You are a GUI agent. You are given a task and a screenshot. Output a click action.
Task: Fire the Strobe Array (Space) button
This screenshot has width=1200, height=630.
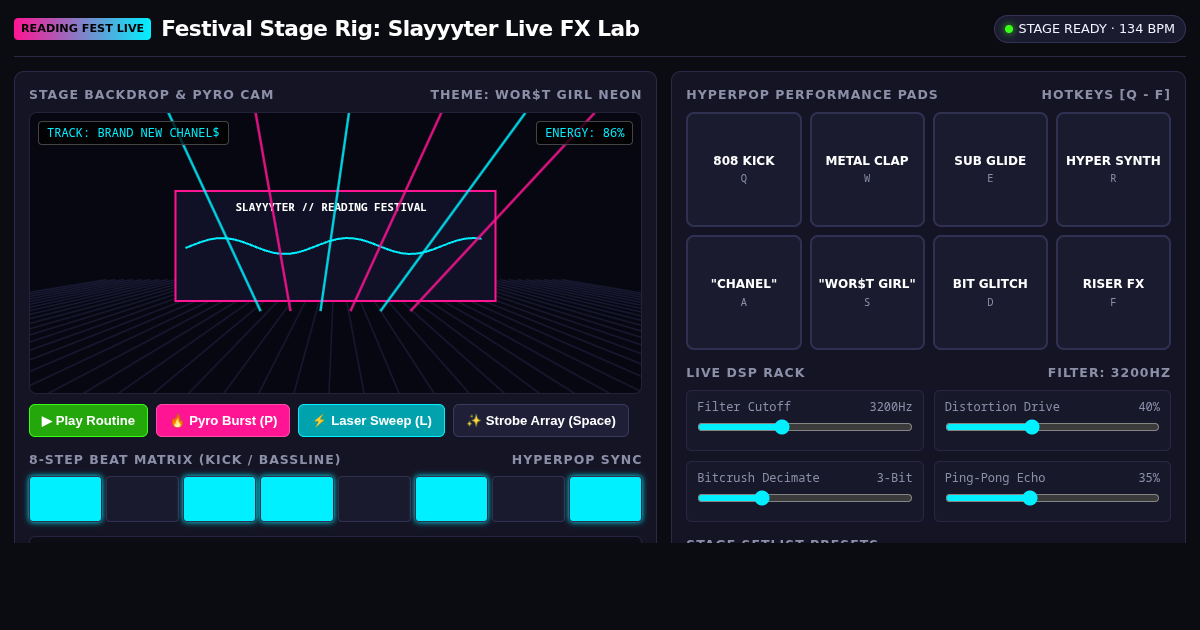(x=541, y=420)
